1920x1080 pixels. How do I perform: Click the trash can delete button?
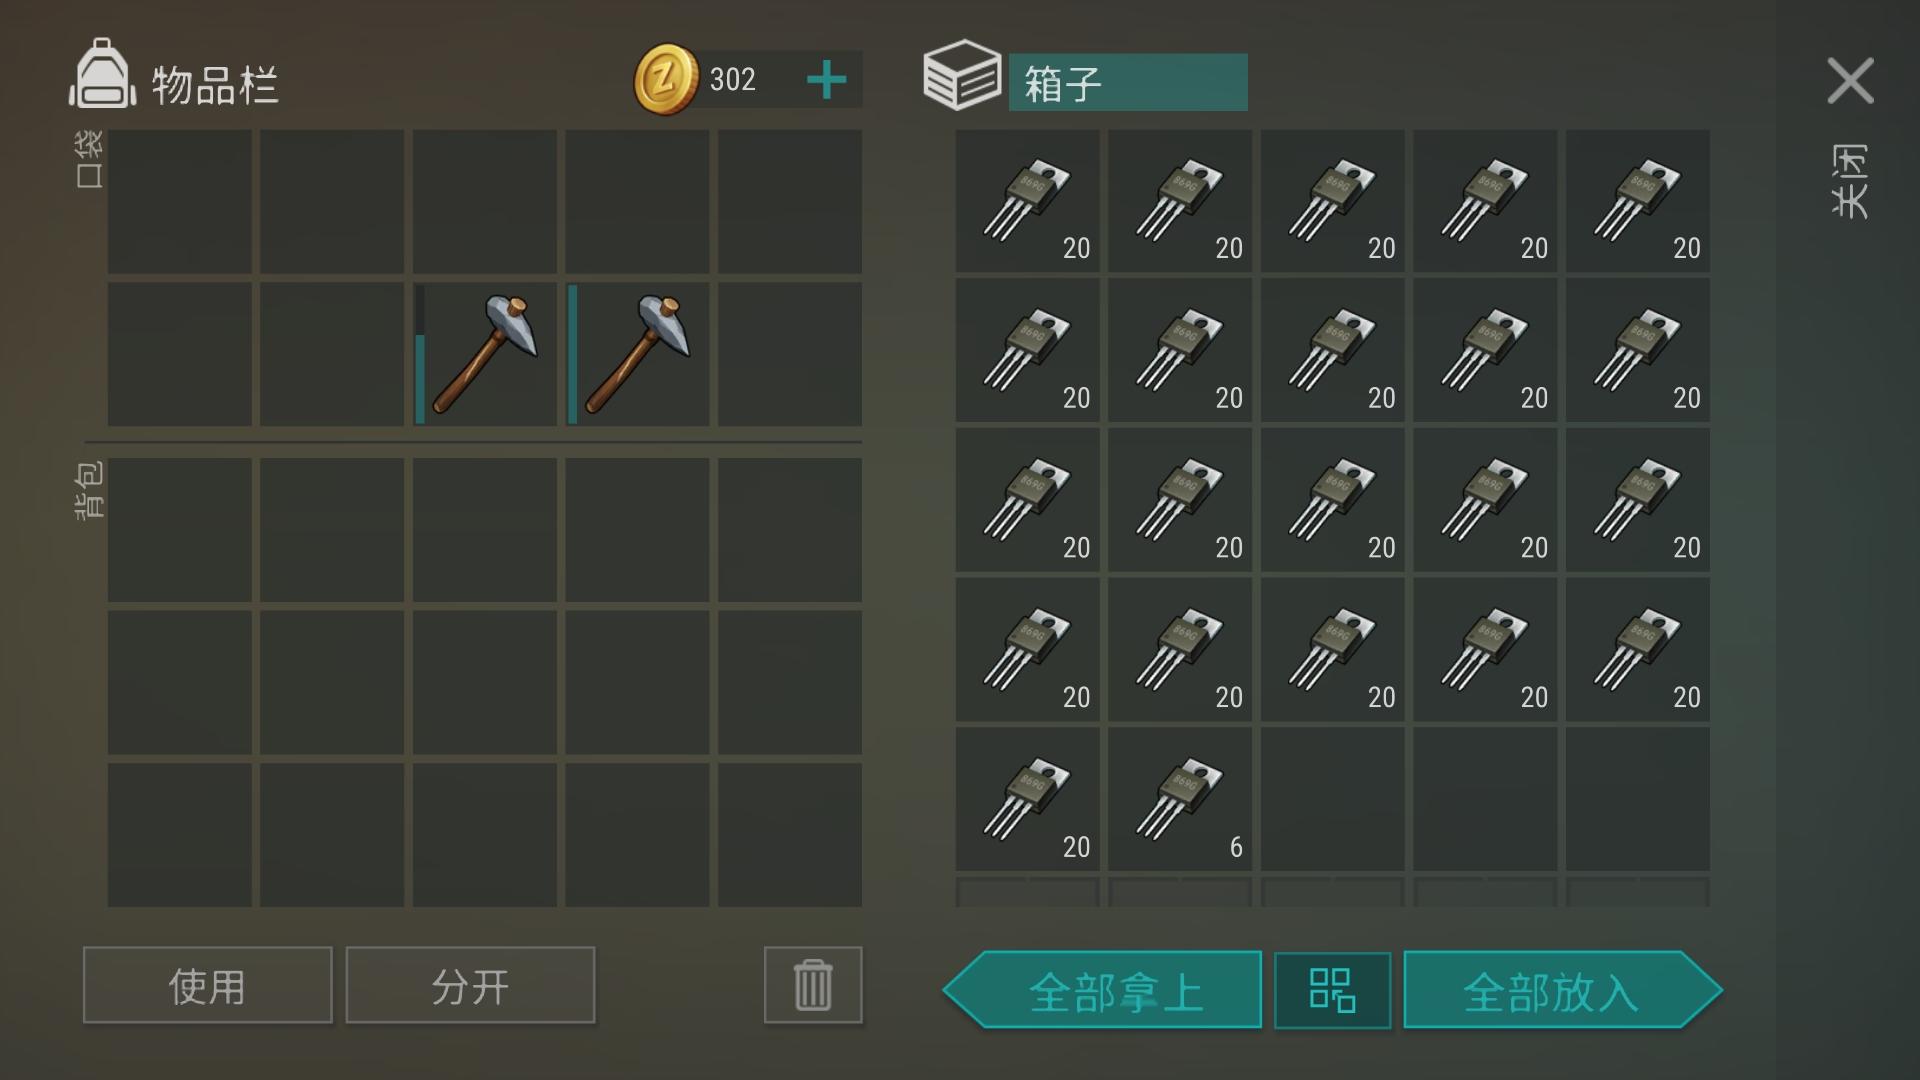[x=813, y=985]
